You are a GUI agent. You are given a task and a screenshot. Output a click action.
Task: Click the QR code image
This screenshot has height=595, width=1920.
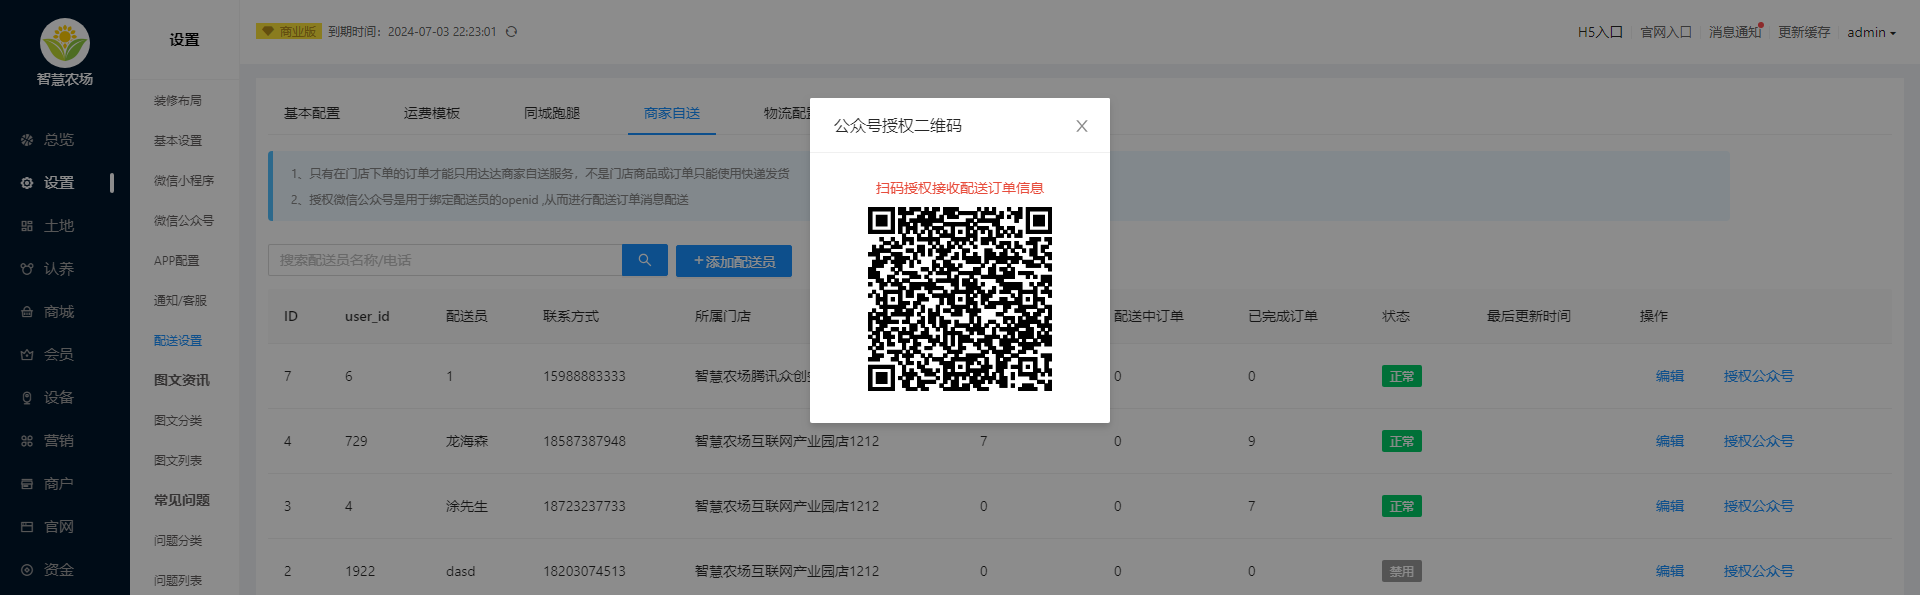click(960, 299)
